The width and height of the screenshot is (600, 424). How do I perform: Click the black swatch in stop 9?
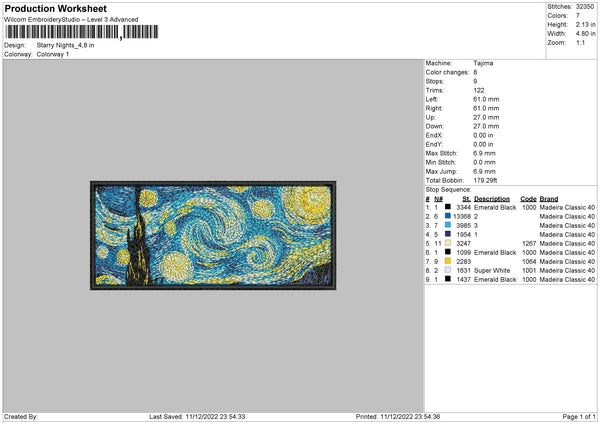[448, 279]
